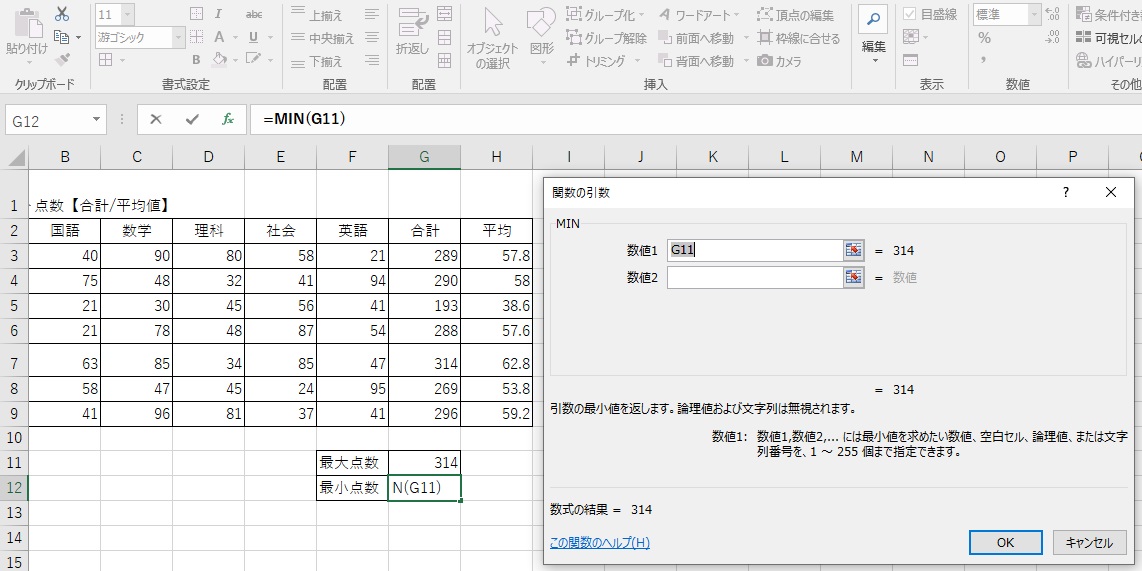
Task: Click the 頂点の編集 tool
Action: [x=795, y=15]
